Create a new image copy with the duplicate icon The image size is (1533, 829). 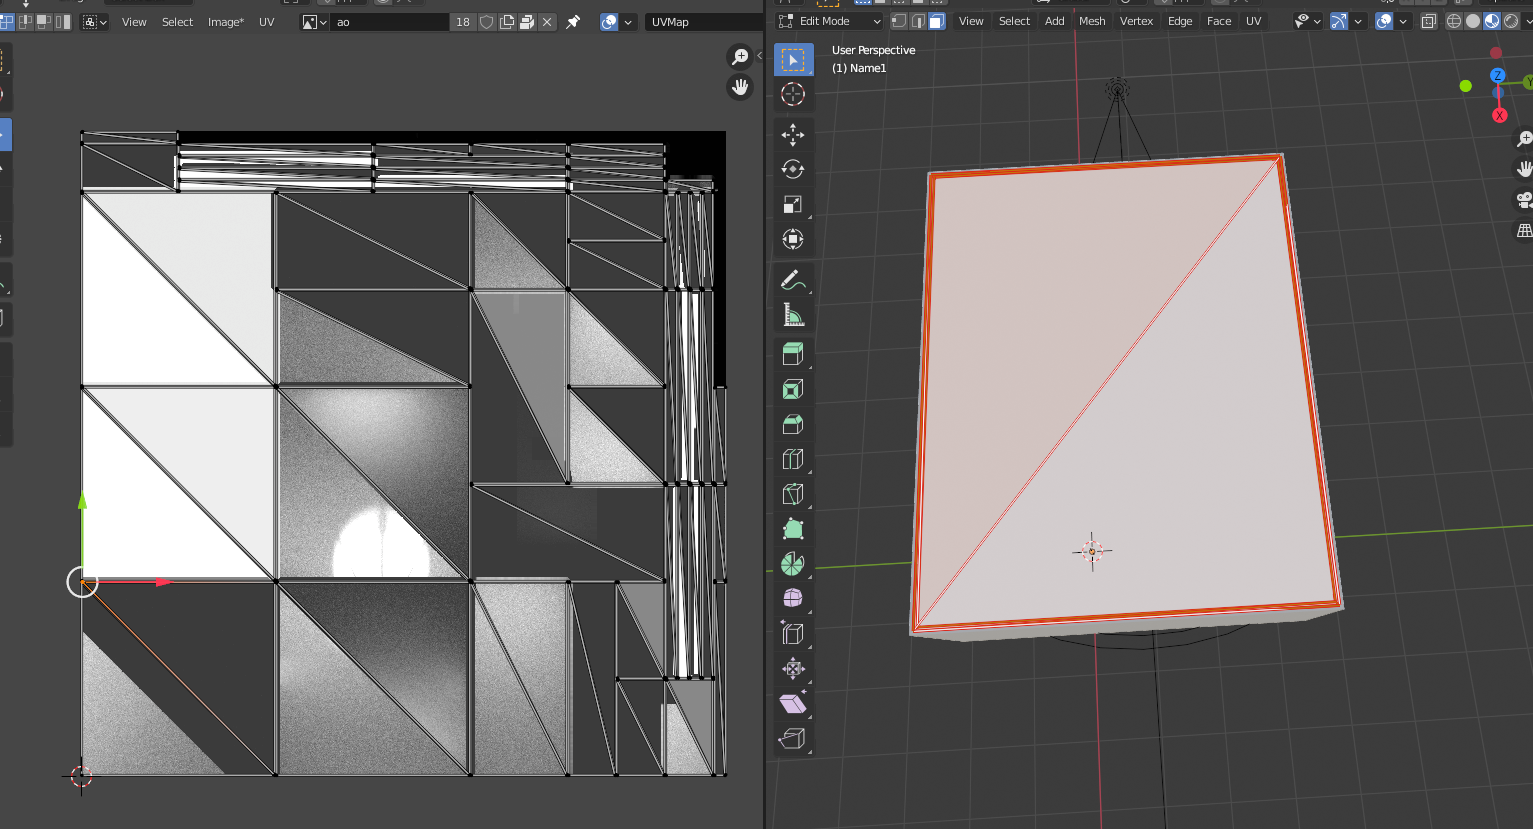point(507,21)
